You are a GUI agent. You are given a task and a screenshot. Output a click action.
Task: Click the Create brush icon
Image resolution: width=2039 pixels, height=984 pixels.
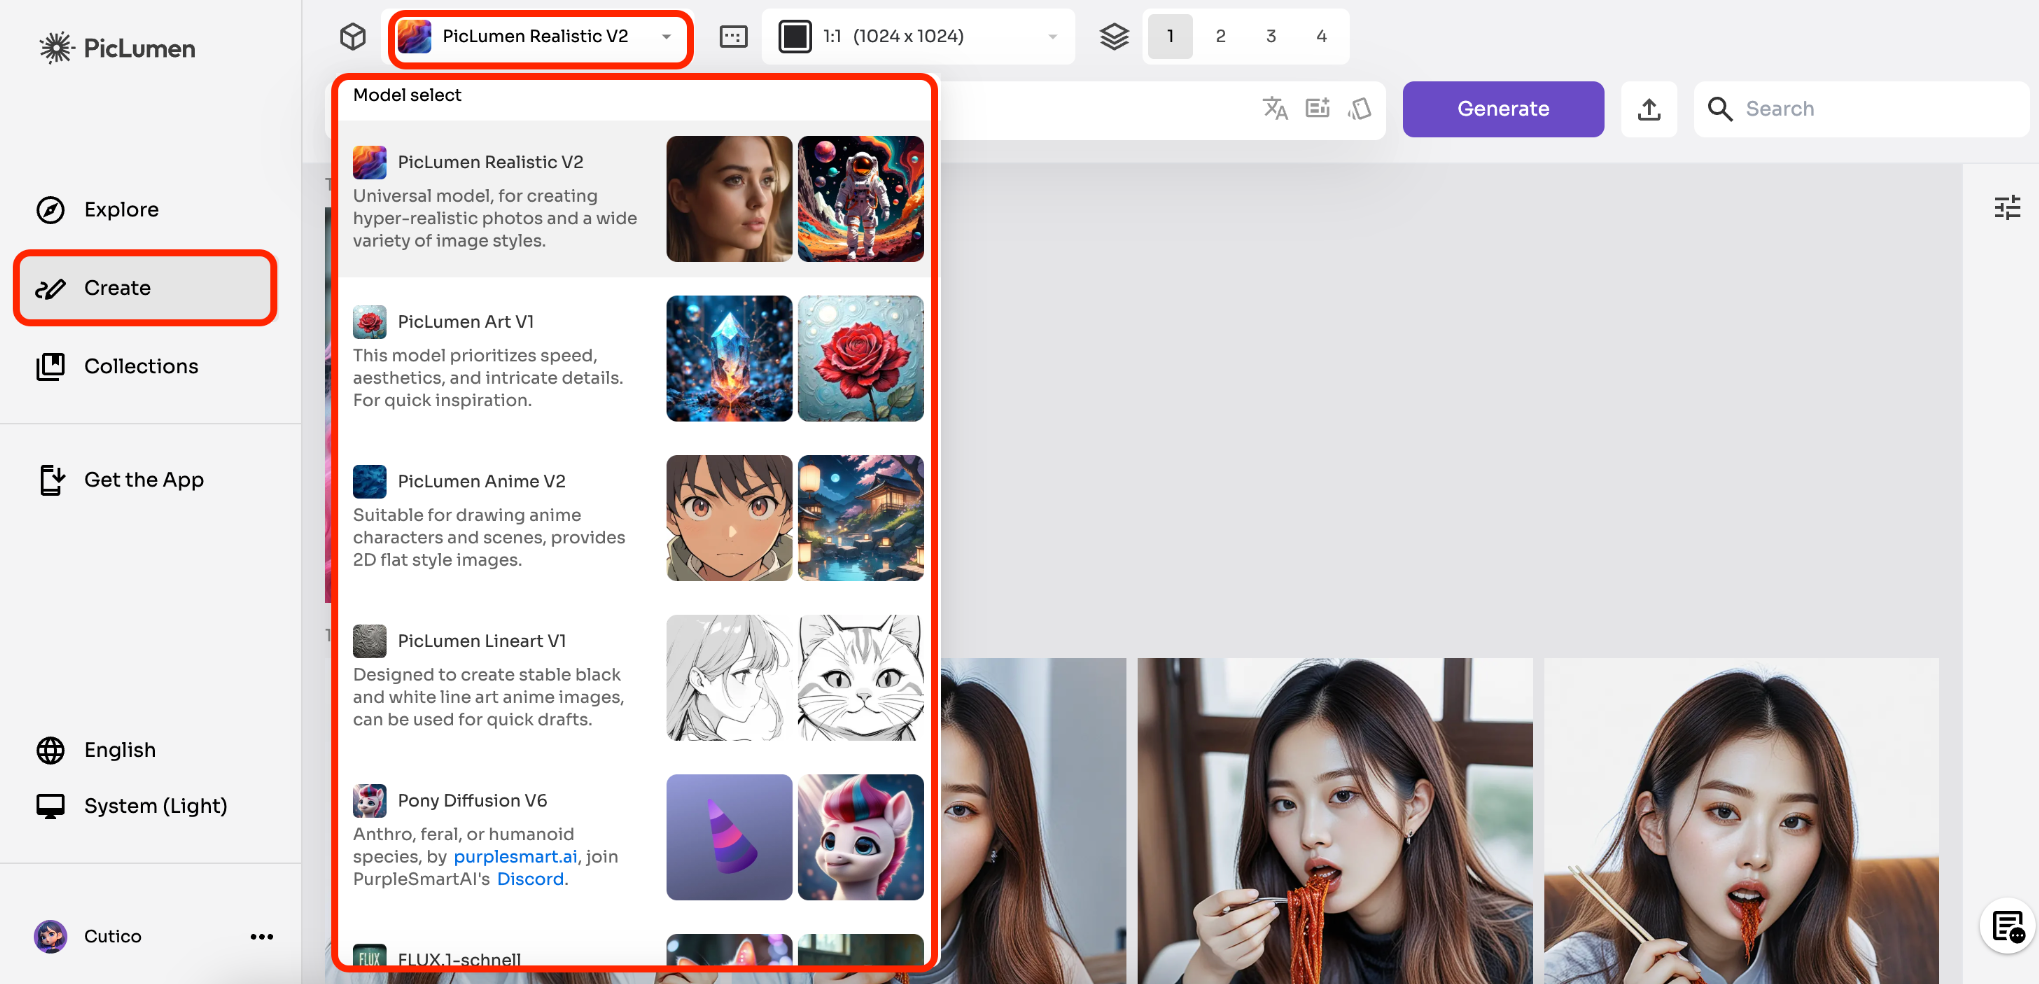pyautogui.click(x=51, y=289)
